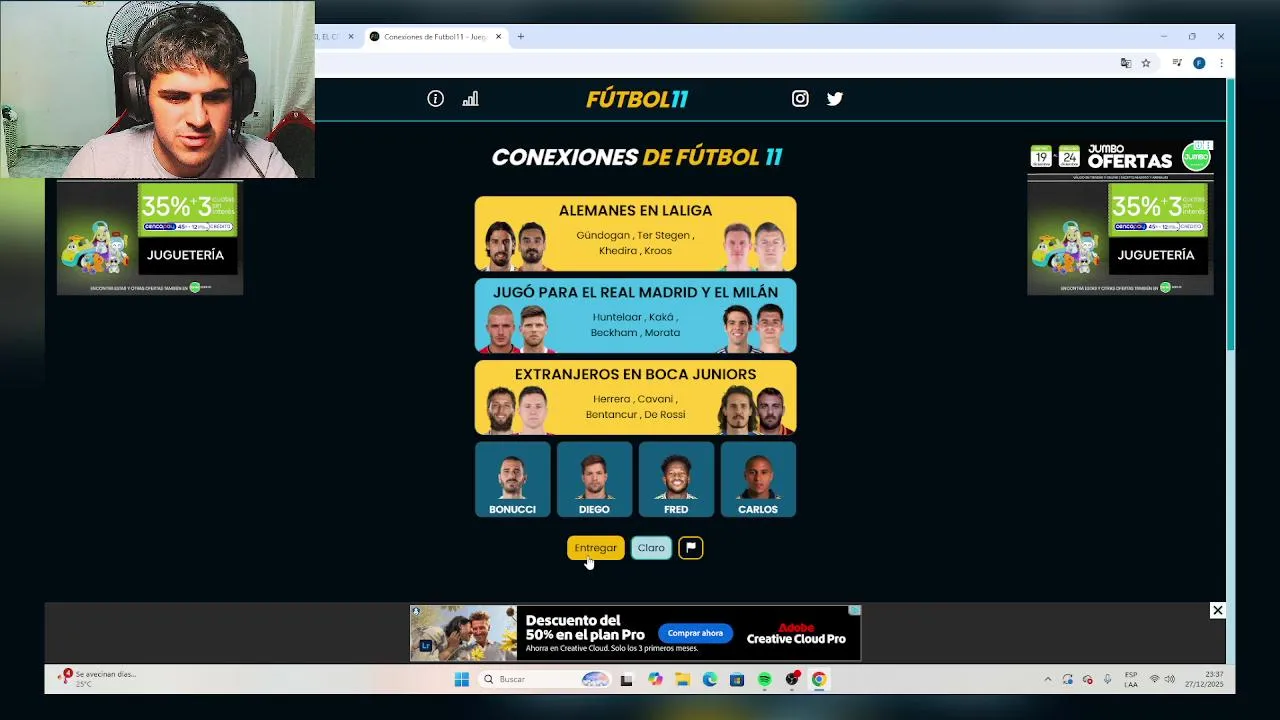Click the translate page icon in Chrome
1280x720 pixels.
point(1126,63)
